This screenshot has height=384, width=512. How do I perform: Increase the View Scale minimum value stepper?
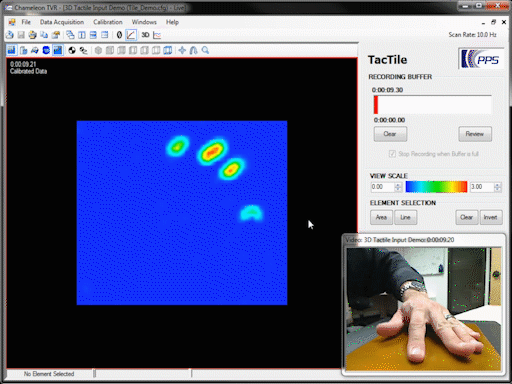(x=398, y=185)
